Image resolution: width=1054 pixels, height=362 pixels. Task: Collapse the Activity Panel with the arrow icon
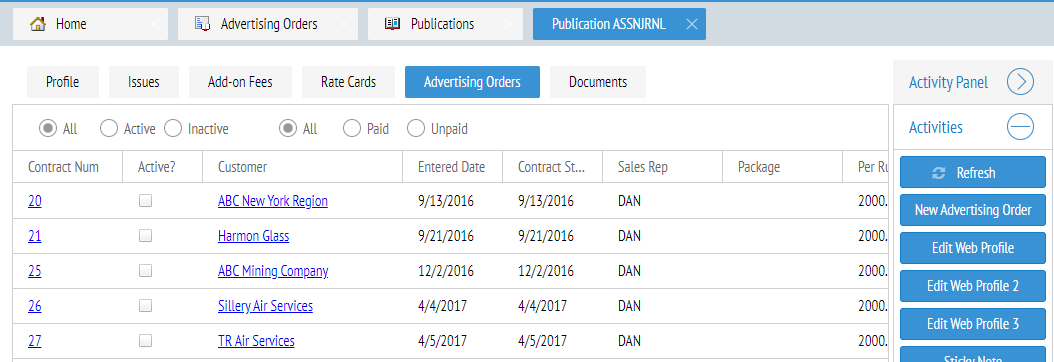[x=1020, y=82]
